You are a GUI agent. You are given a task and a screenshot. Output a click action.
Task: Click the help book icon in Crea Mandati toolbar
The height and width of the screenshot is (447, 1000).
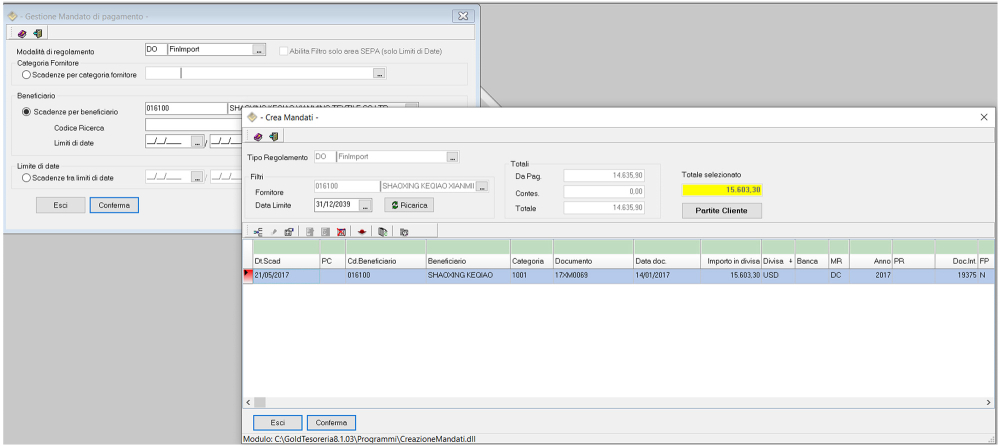[x=259, y=136]
